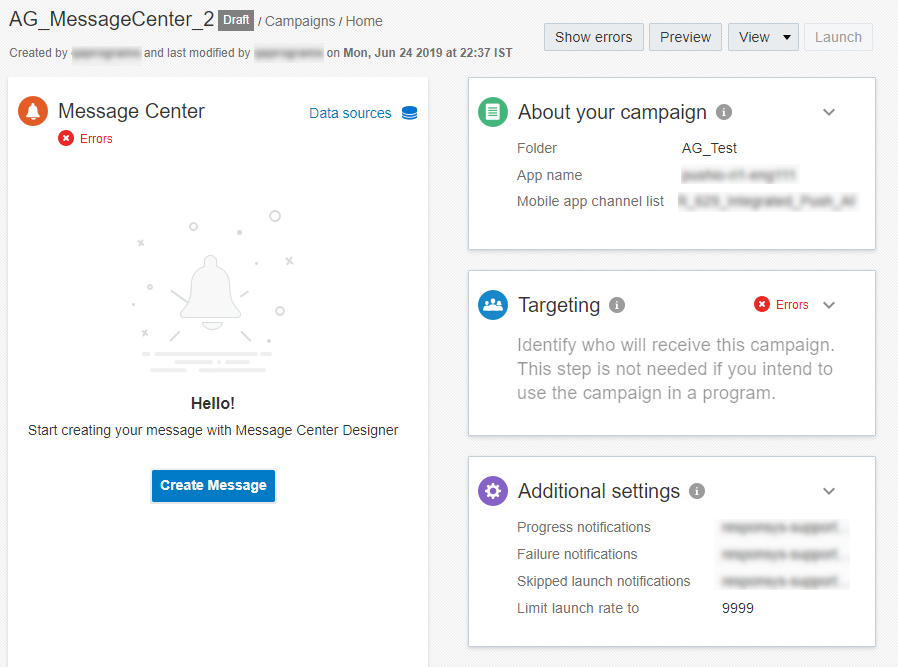The image size is (898, 667).
Task: Click the Show errors button
Action: [x=593, y=37]
